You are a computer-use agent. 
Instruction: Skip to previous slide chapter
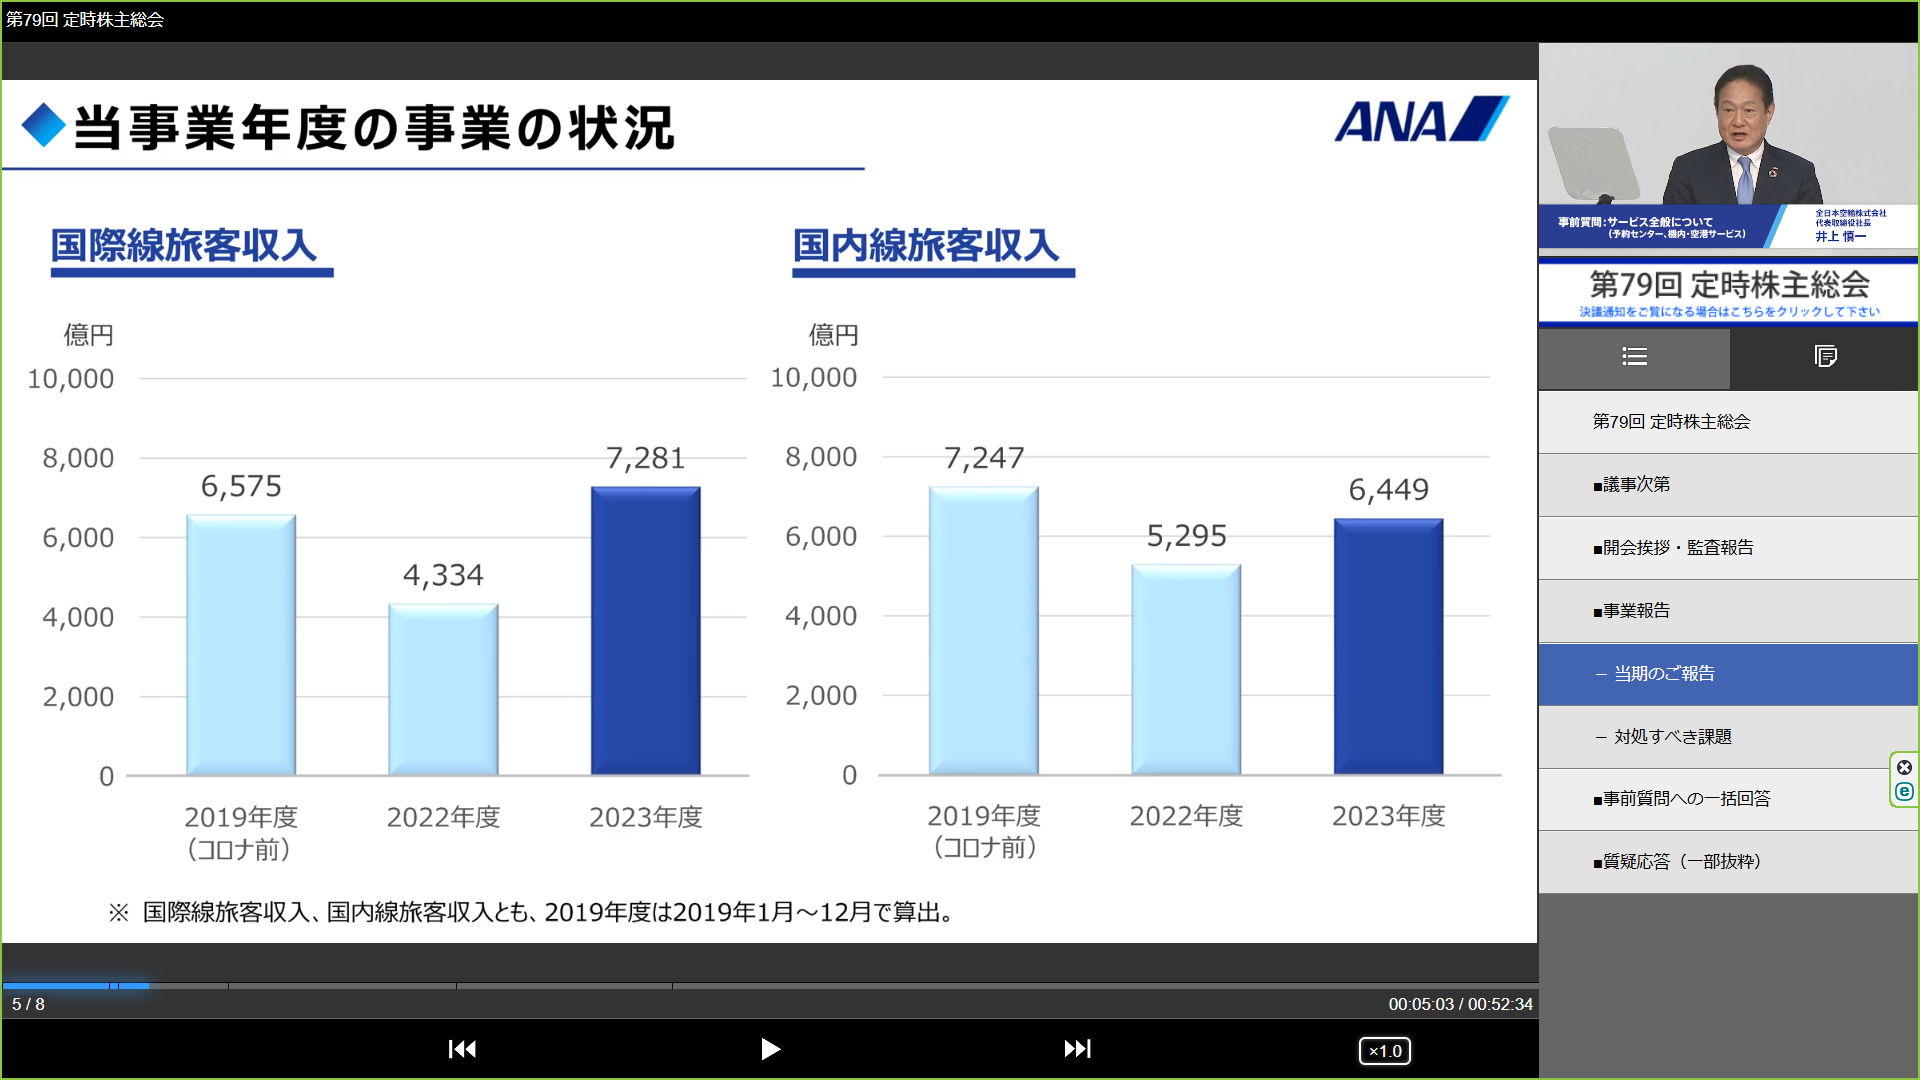(x=462, y=1049)
